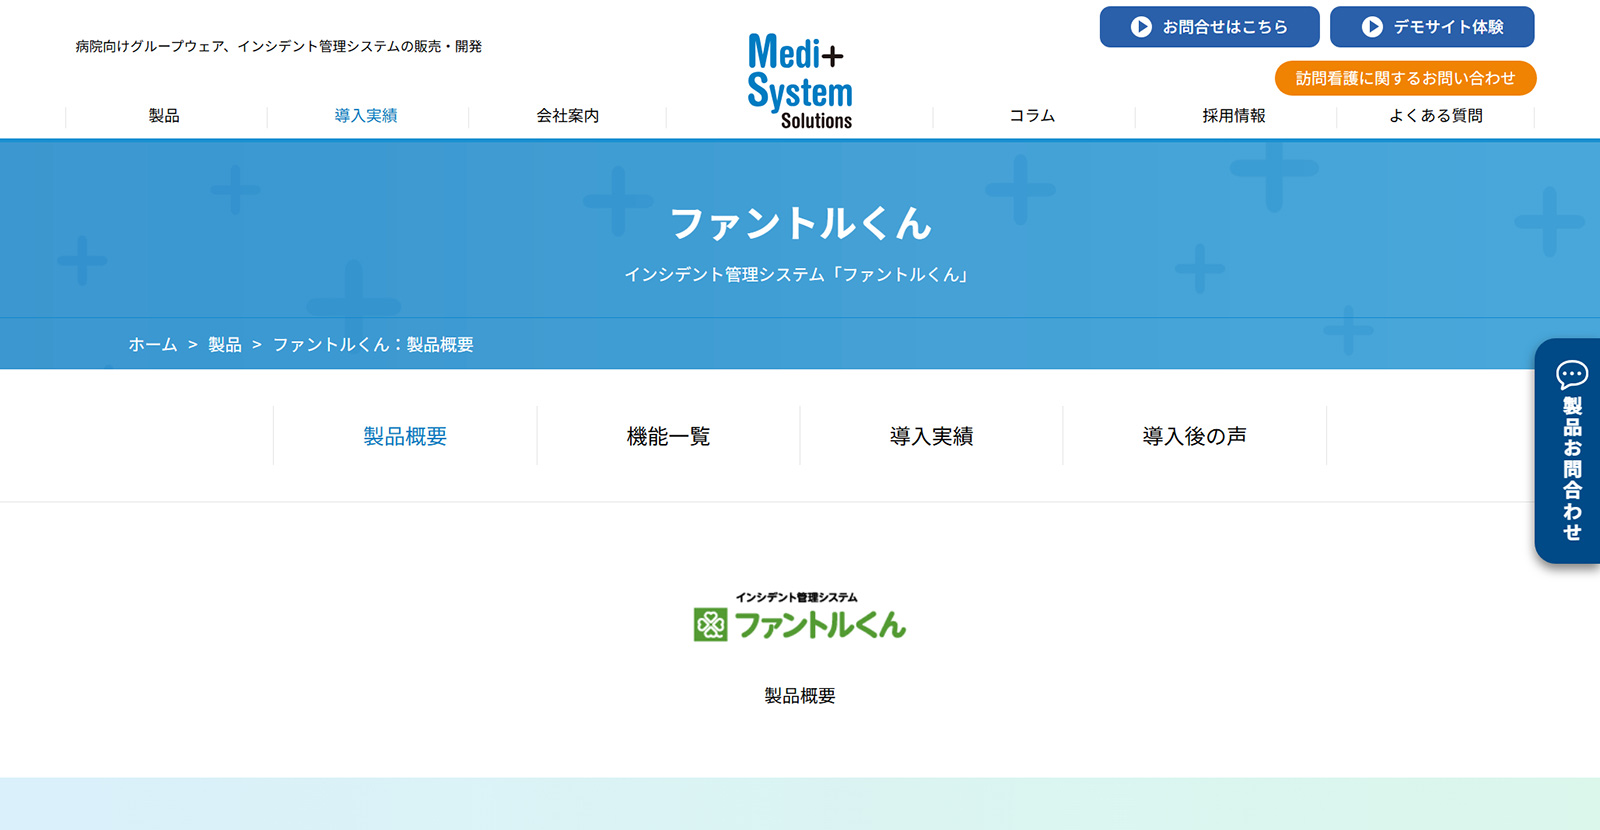Image resolution: width=1600 pixels, height=830 pixels.
Task: Open お問合せはこちら contact button
Action: click(1210, 27)
